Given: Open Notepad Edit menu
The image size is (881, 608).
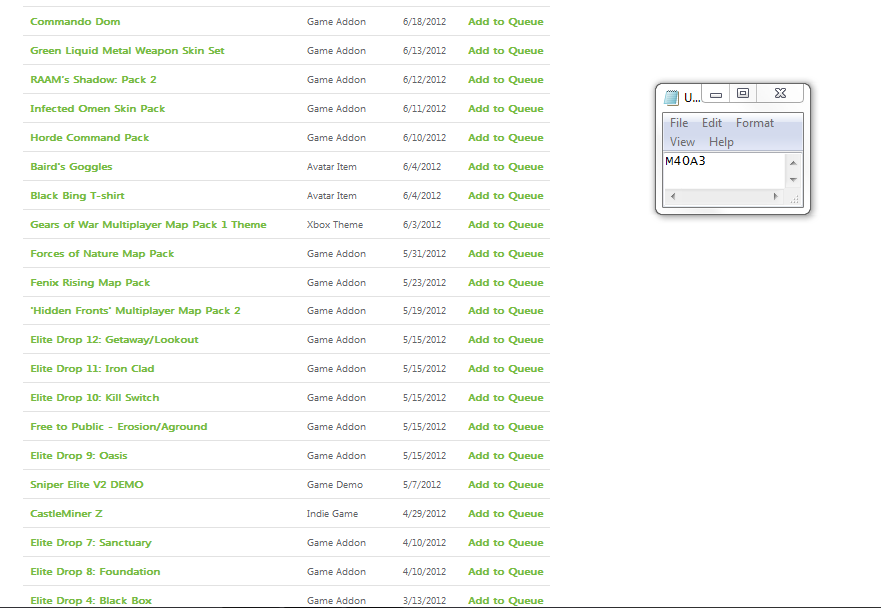Looking at the screenshot, I should (x=711, y=123).
